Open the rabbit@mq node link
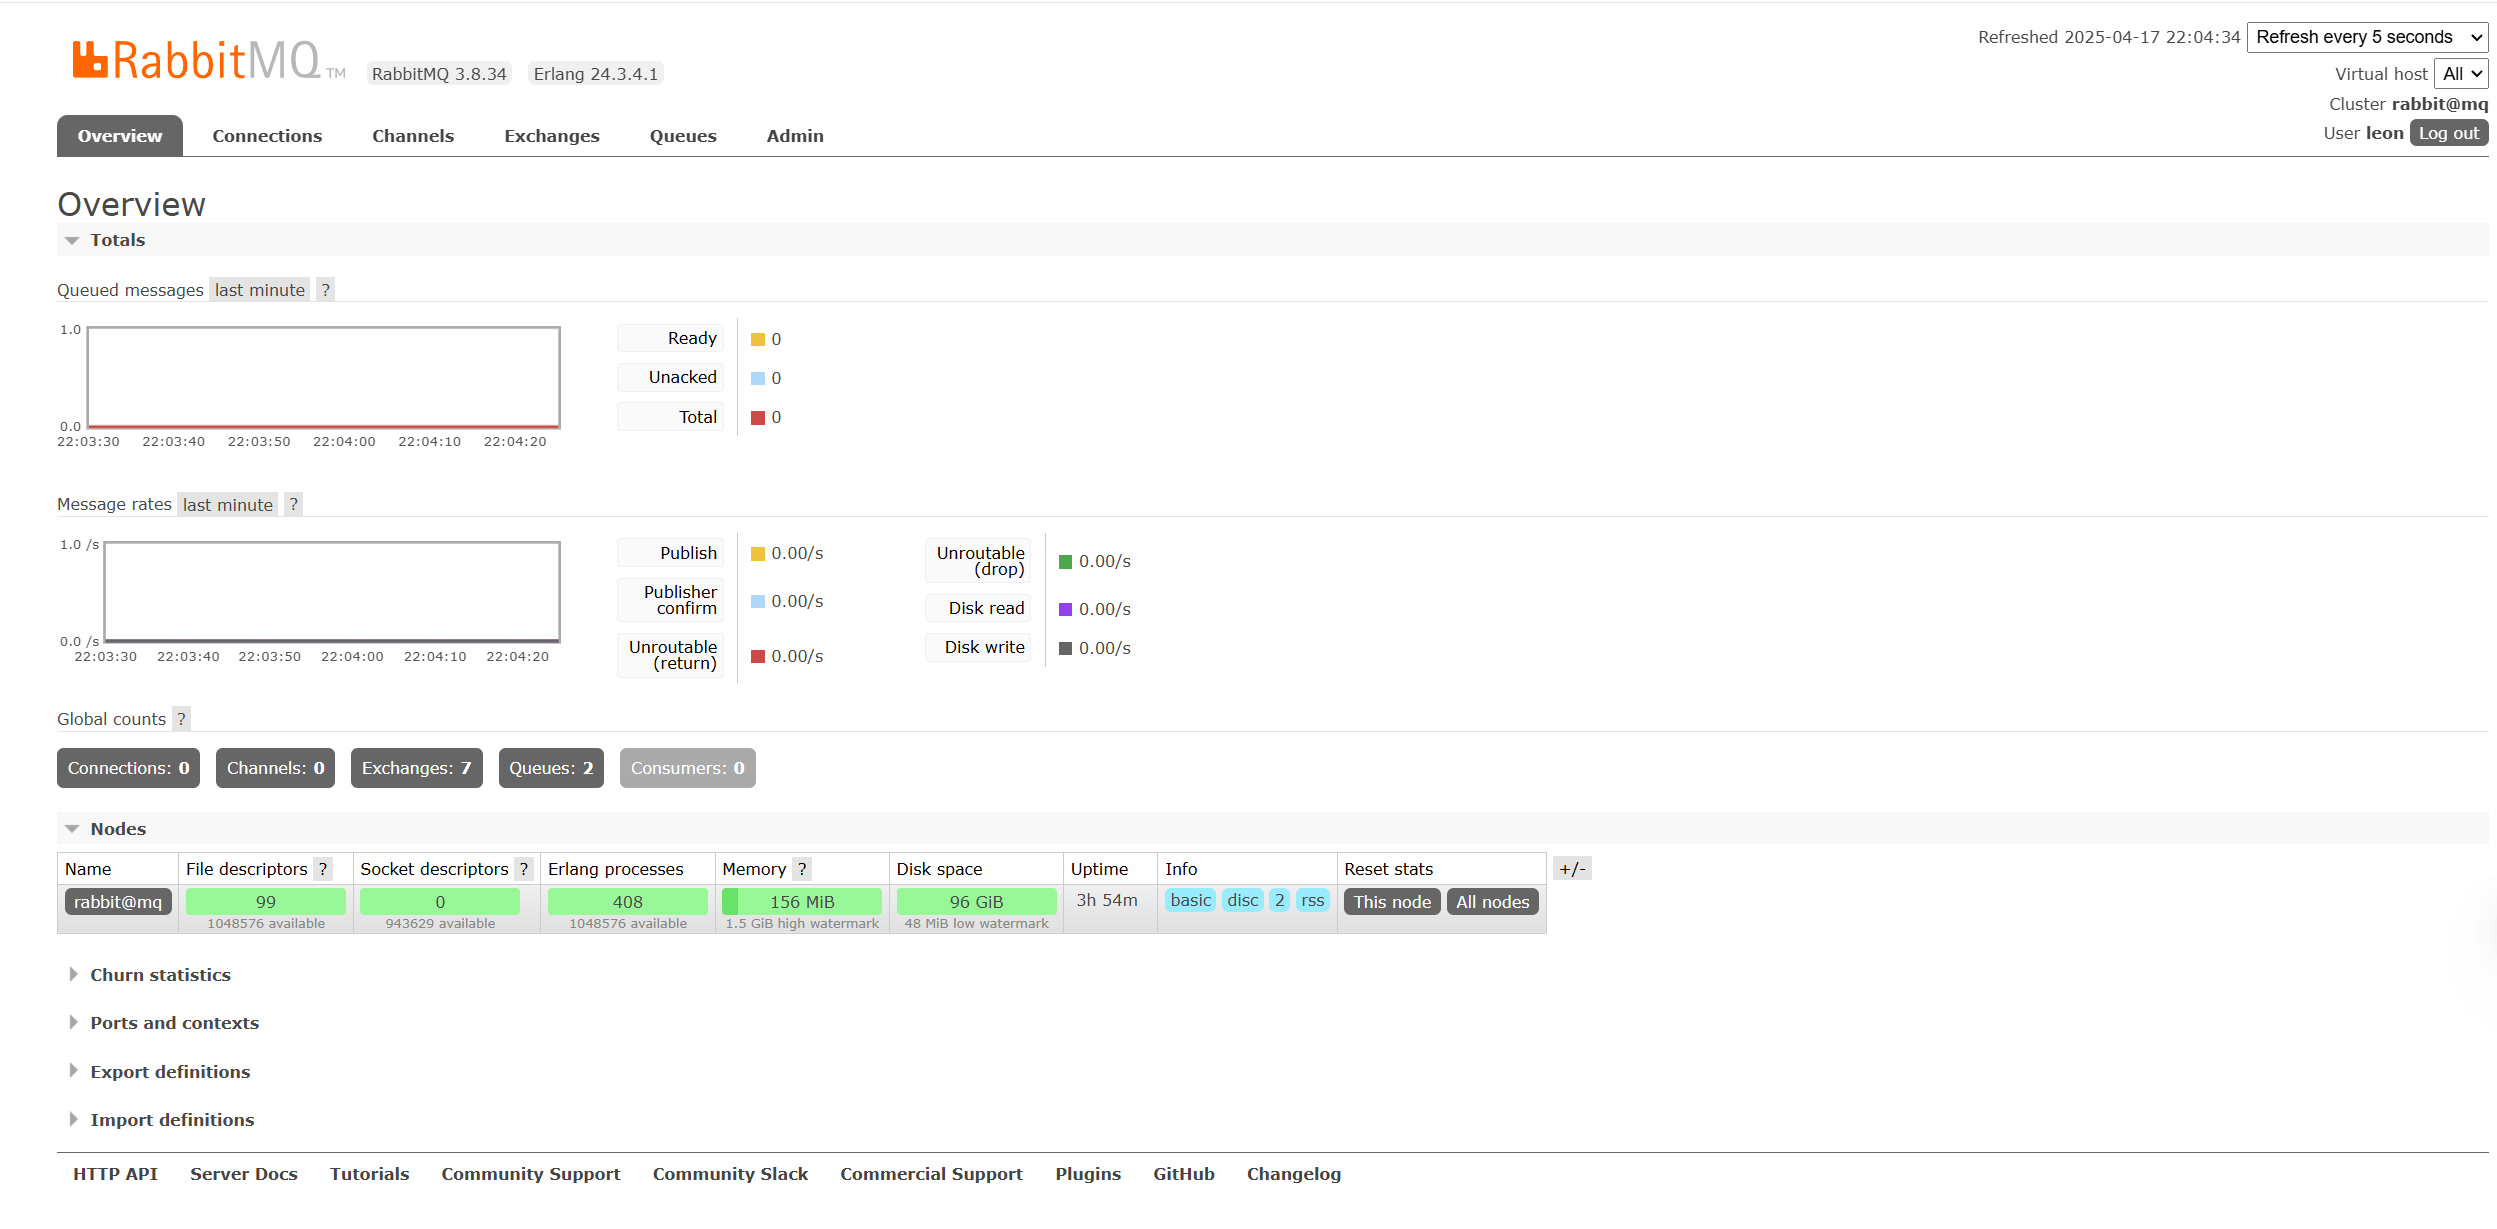Viewport: 2497px width, 1229px height. tap(118, 902)
